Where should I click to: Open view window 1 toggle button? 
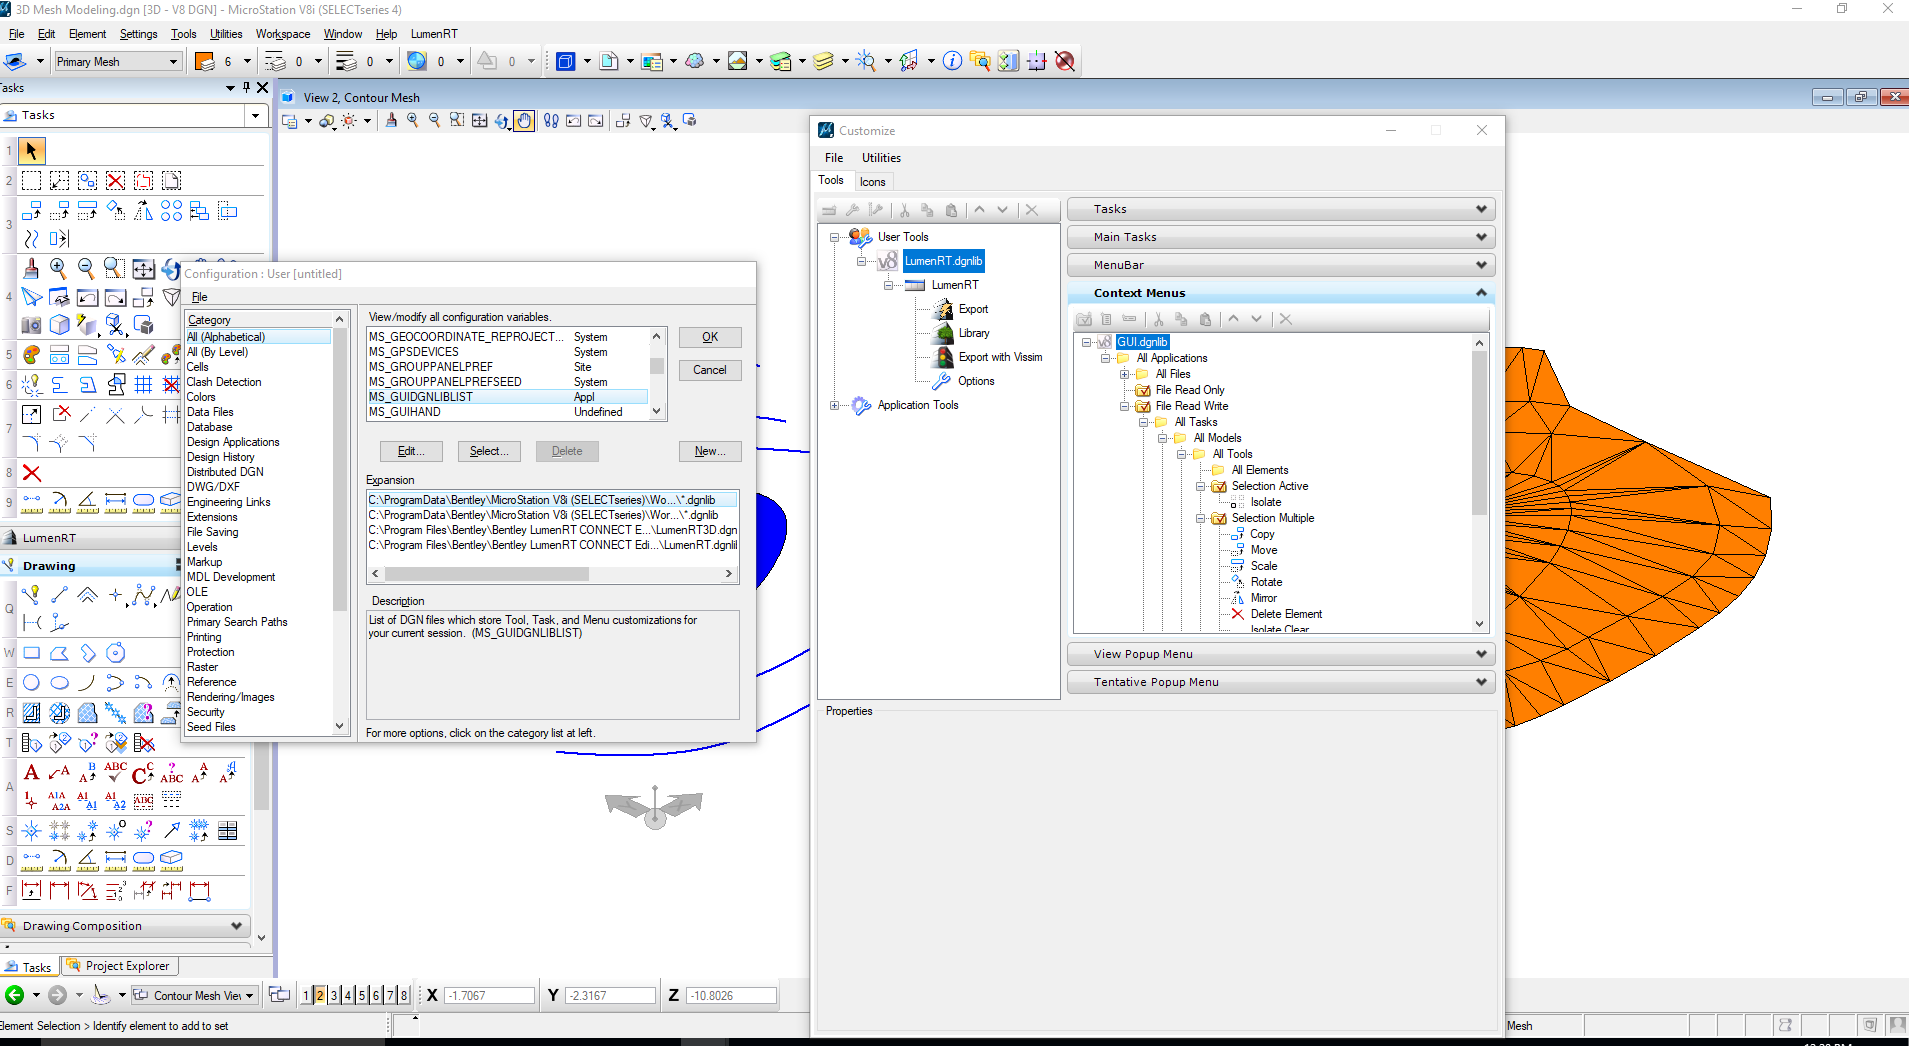306,995
